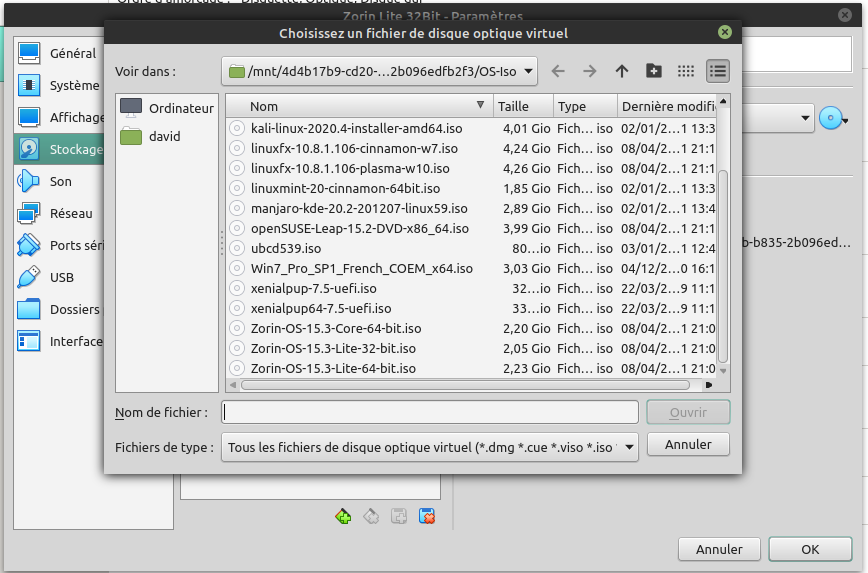
Task: Click the back navigation arrow
Action: [558, 71]
